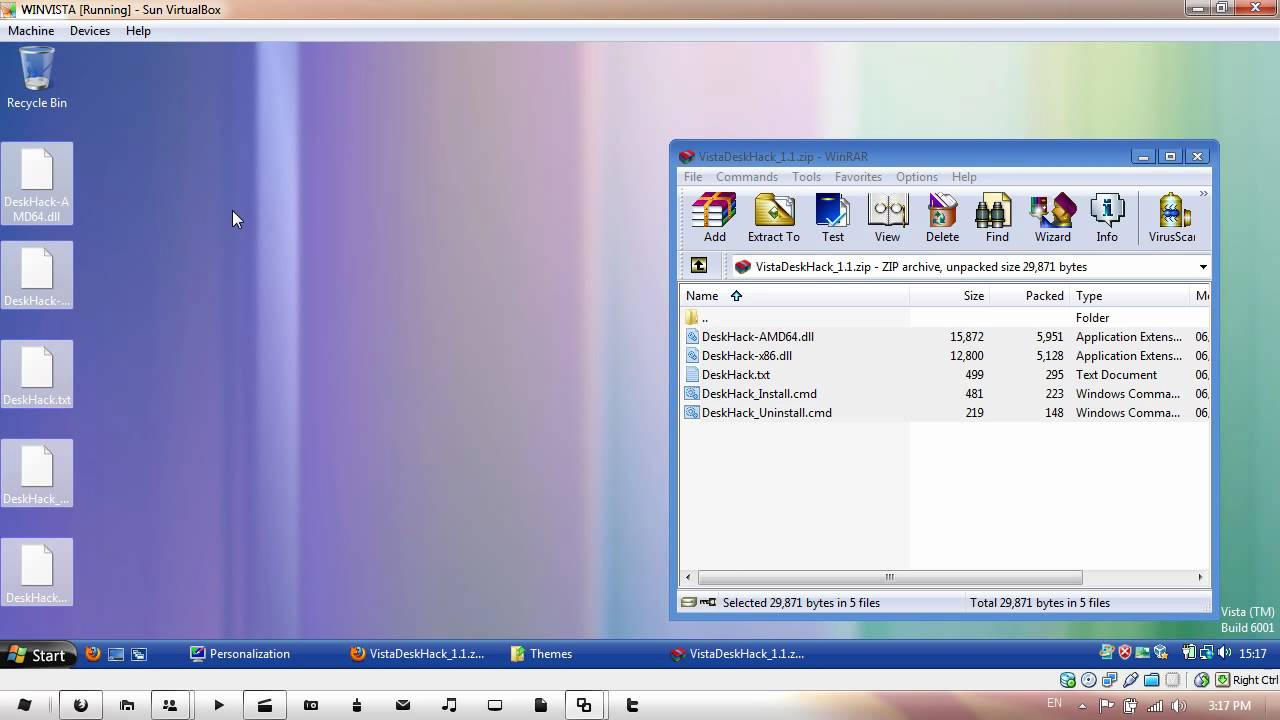This screenshot has width=1280, height=720.
Task: Open the Commands menu
Action: coord(747,177)
